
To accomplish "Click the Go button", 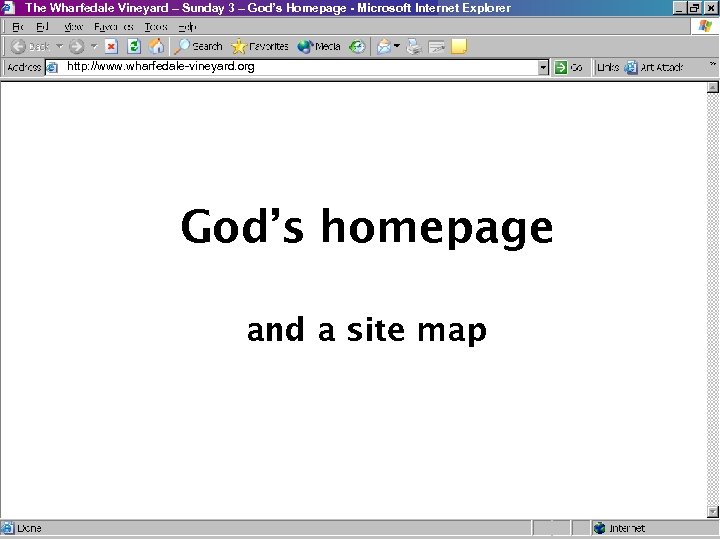I will 568,68.
